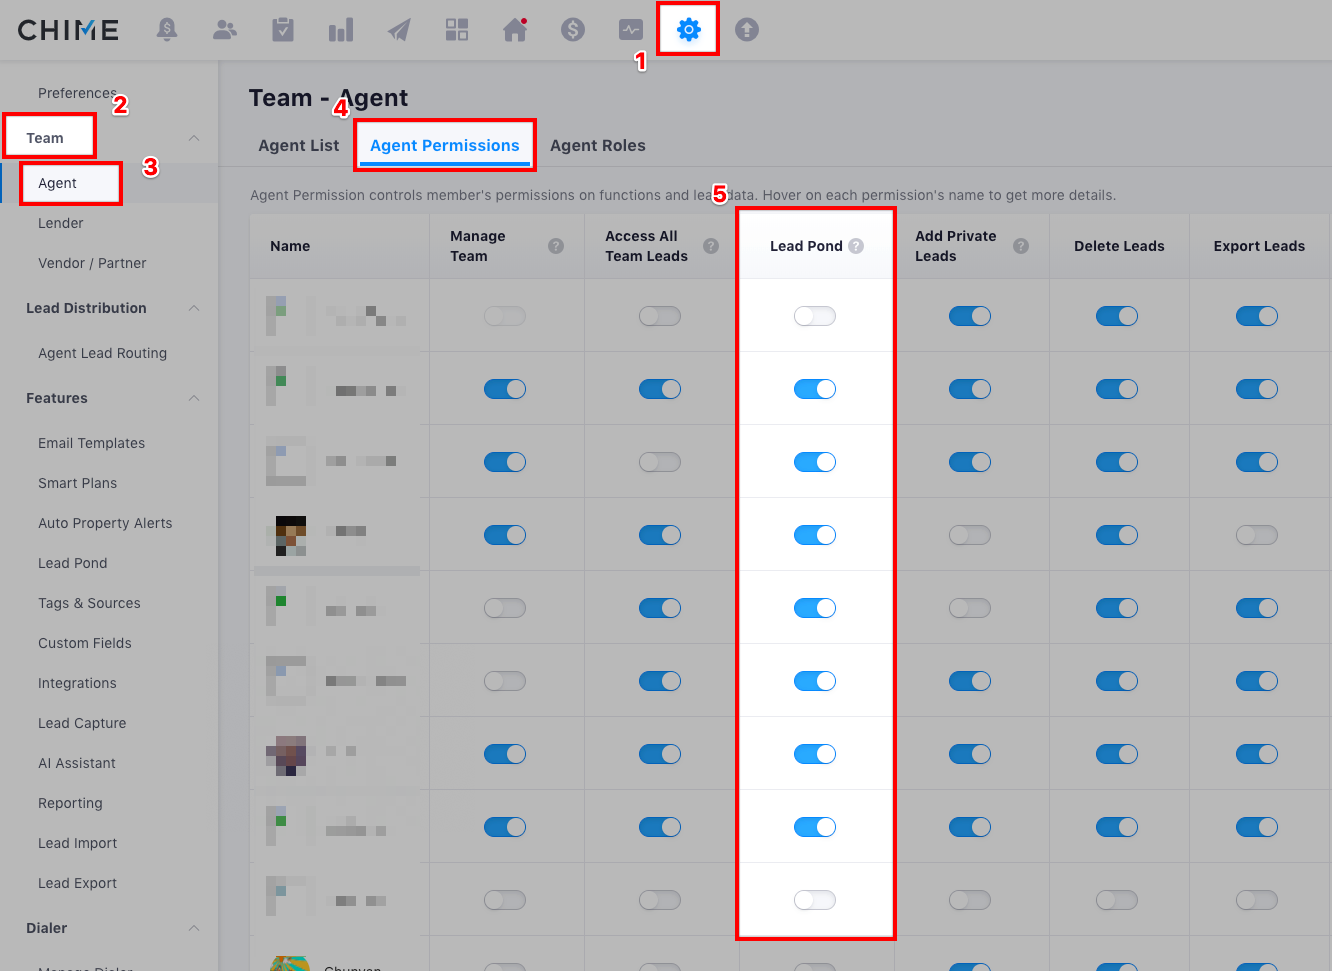Open the bar chart reporting icon

click(x=341, y=31)
